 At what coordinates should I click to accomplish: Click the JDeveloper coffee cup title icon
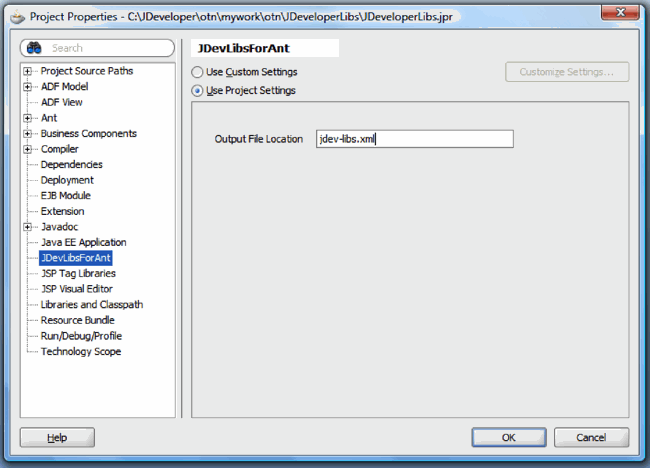17,17
